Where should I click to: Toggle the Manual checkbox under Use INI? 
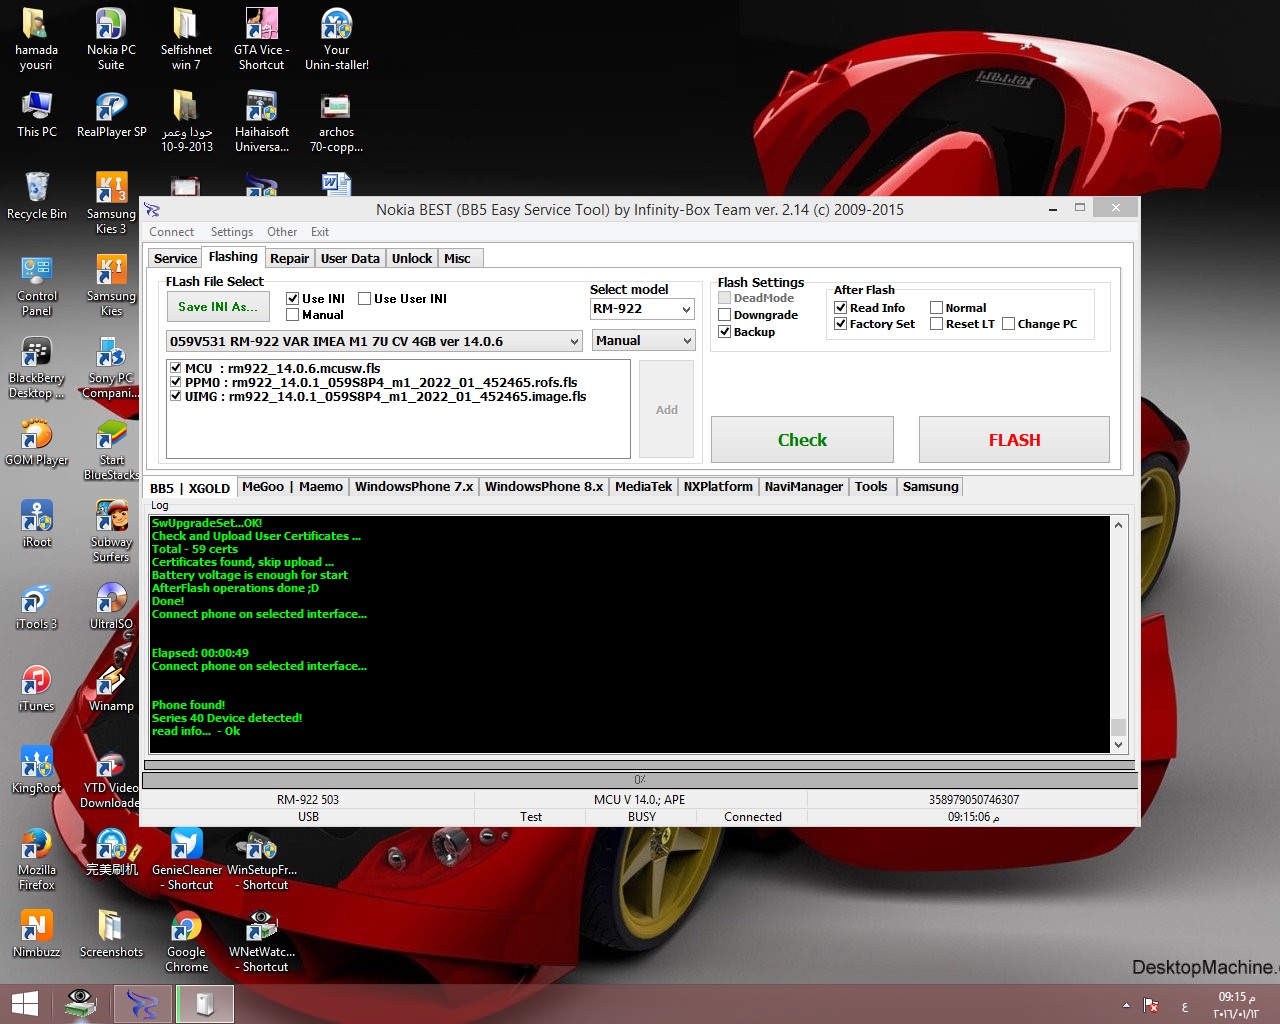[x=293, y=314]
